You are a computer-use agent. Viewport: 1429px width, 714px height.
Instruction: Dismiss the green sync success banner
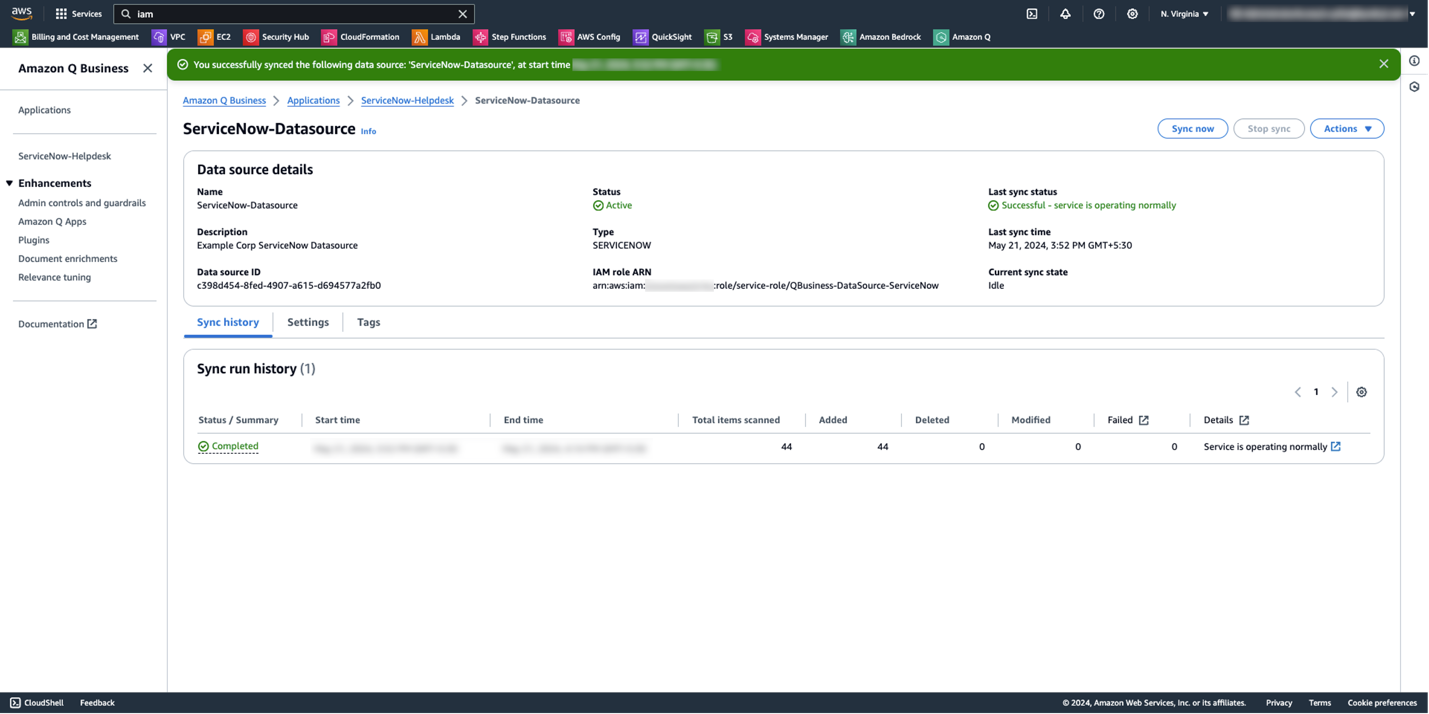click(x=1384, y=64)
